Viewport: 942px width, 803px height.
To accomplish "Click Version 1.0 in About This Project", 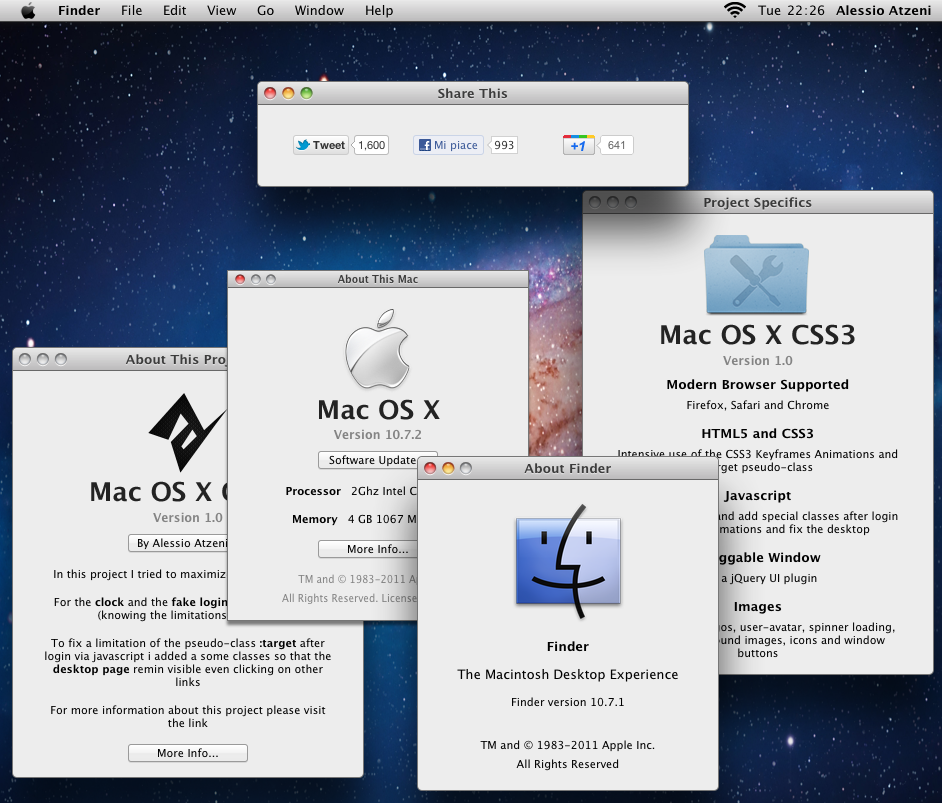I will coord(187,518).
